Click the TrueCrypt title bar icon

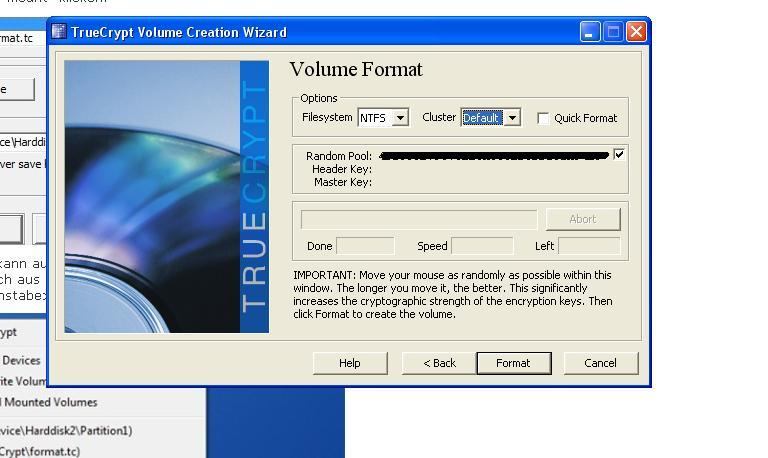tap(59, 31)
